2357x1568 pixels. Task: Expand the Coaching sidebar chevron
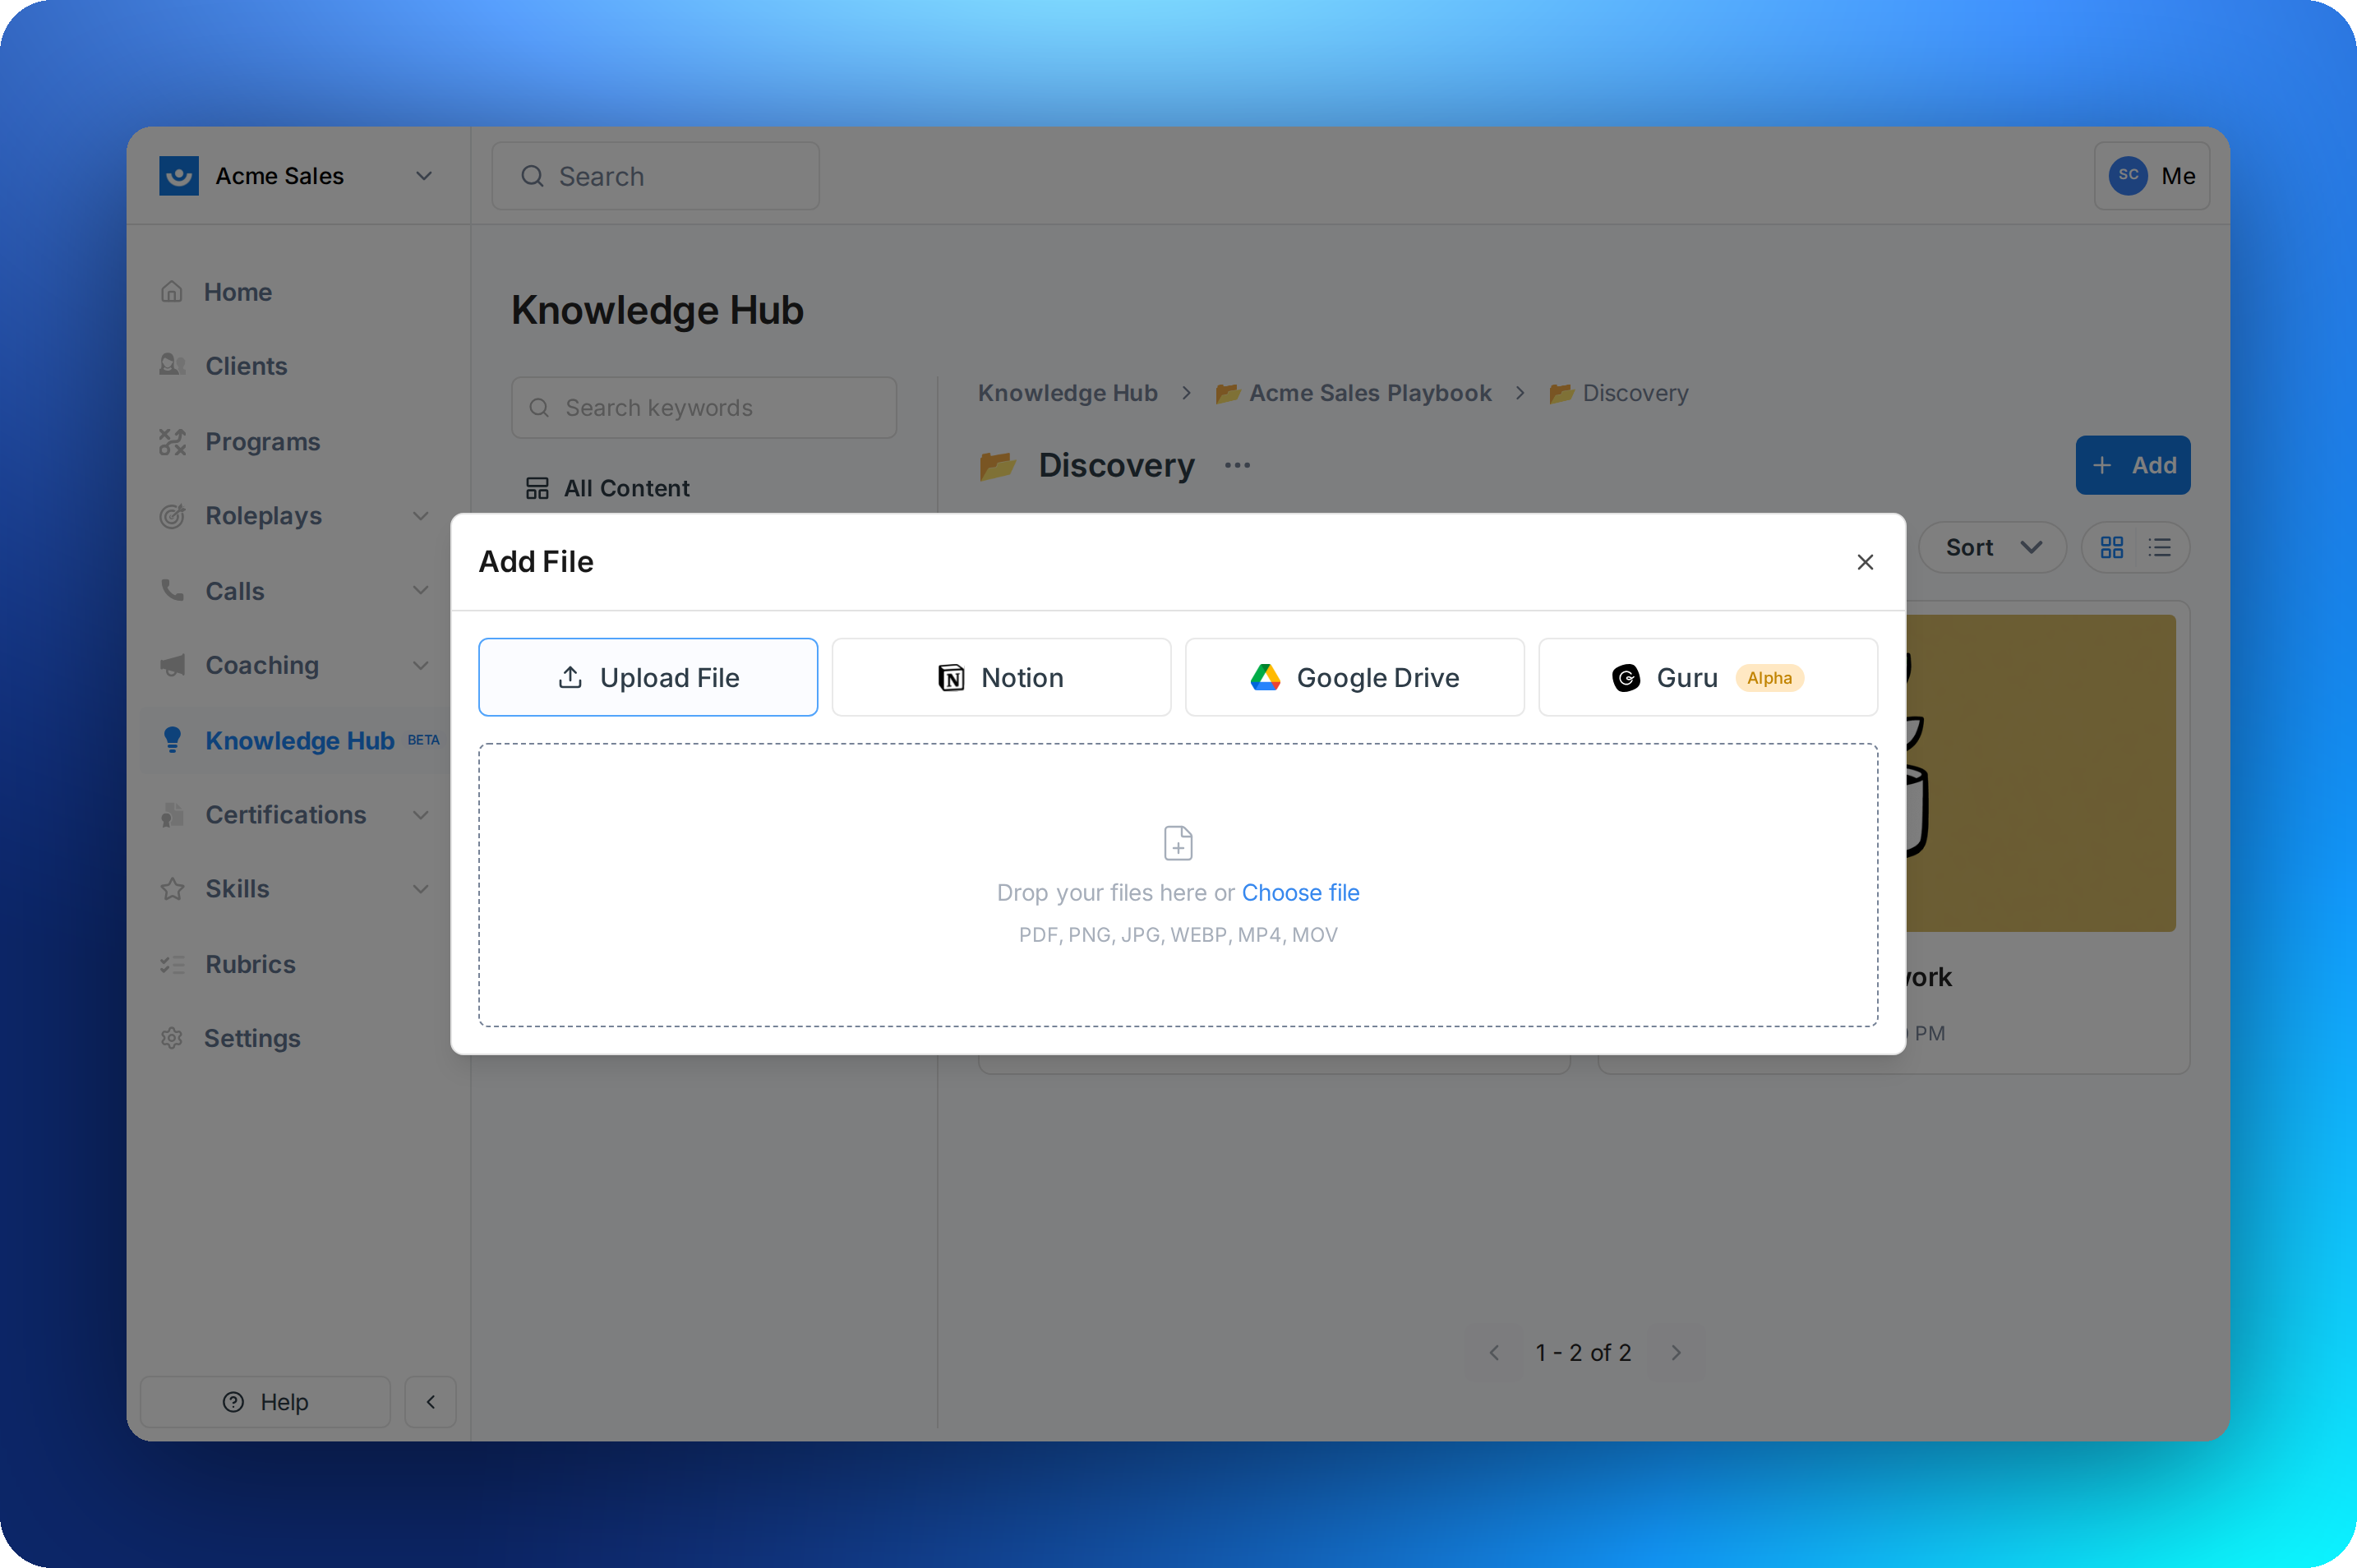[421, 665]
